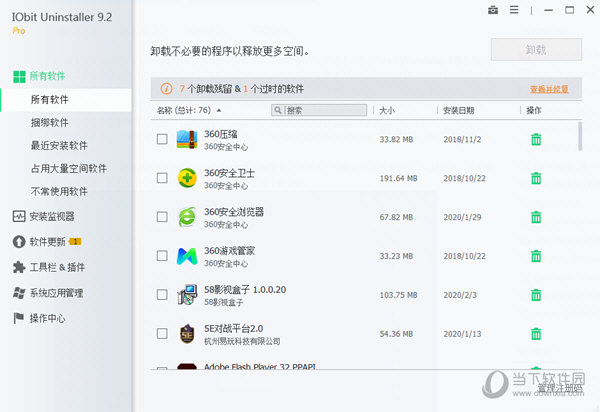
Task: Uninstall 360安全卫士 via its trash icon
Action: click(536, 178)
